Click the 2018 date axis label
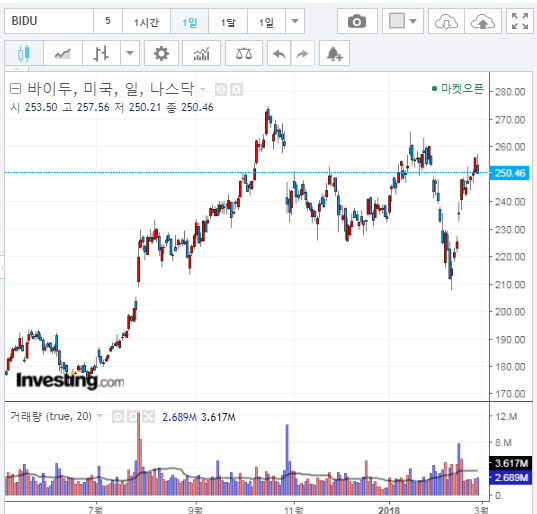This screenshot has width=537, height=514. (389, 510)
